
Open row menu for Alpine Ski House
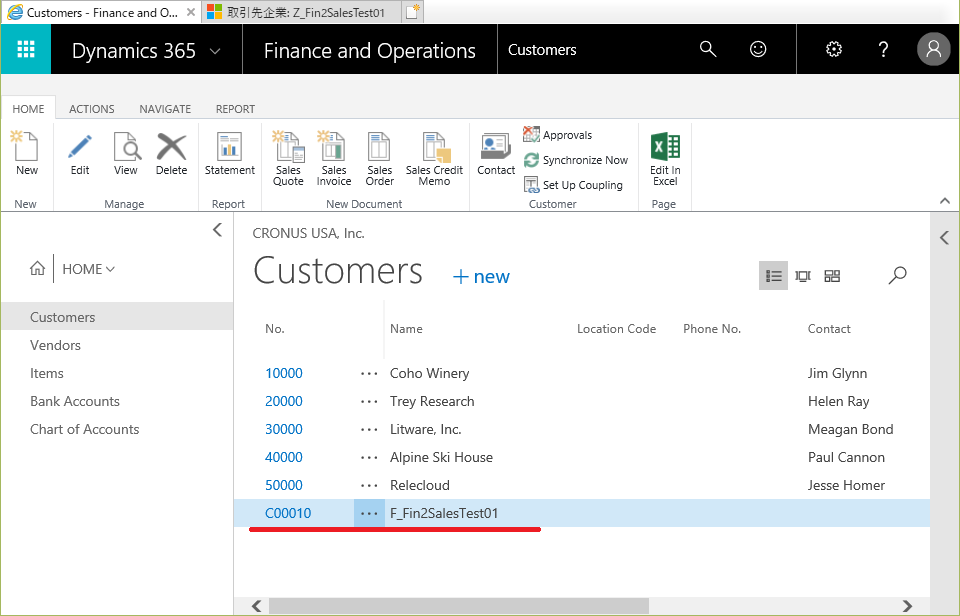point(369,457)
